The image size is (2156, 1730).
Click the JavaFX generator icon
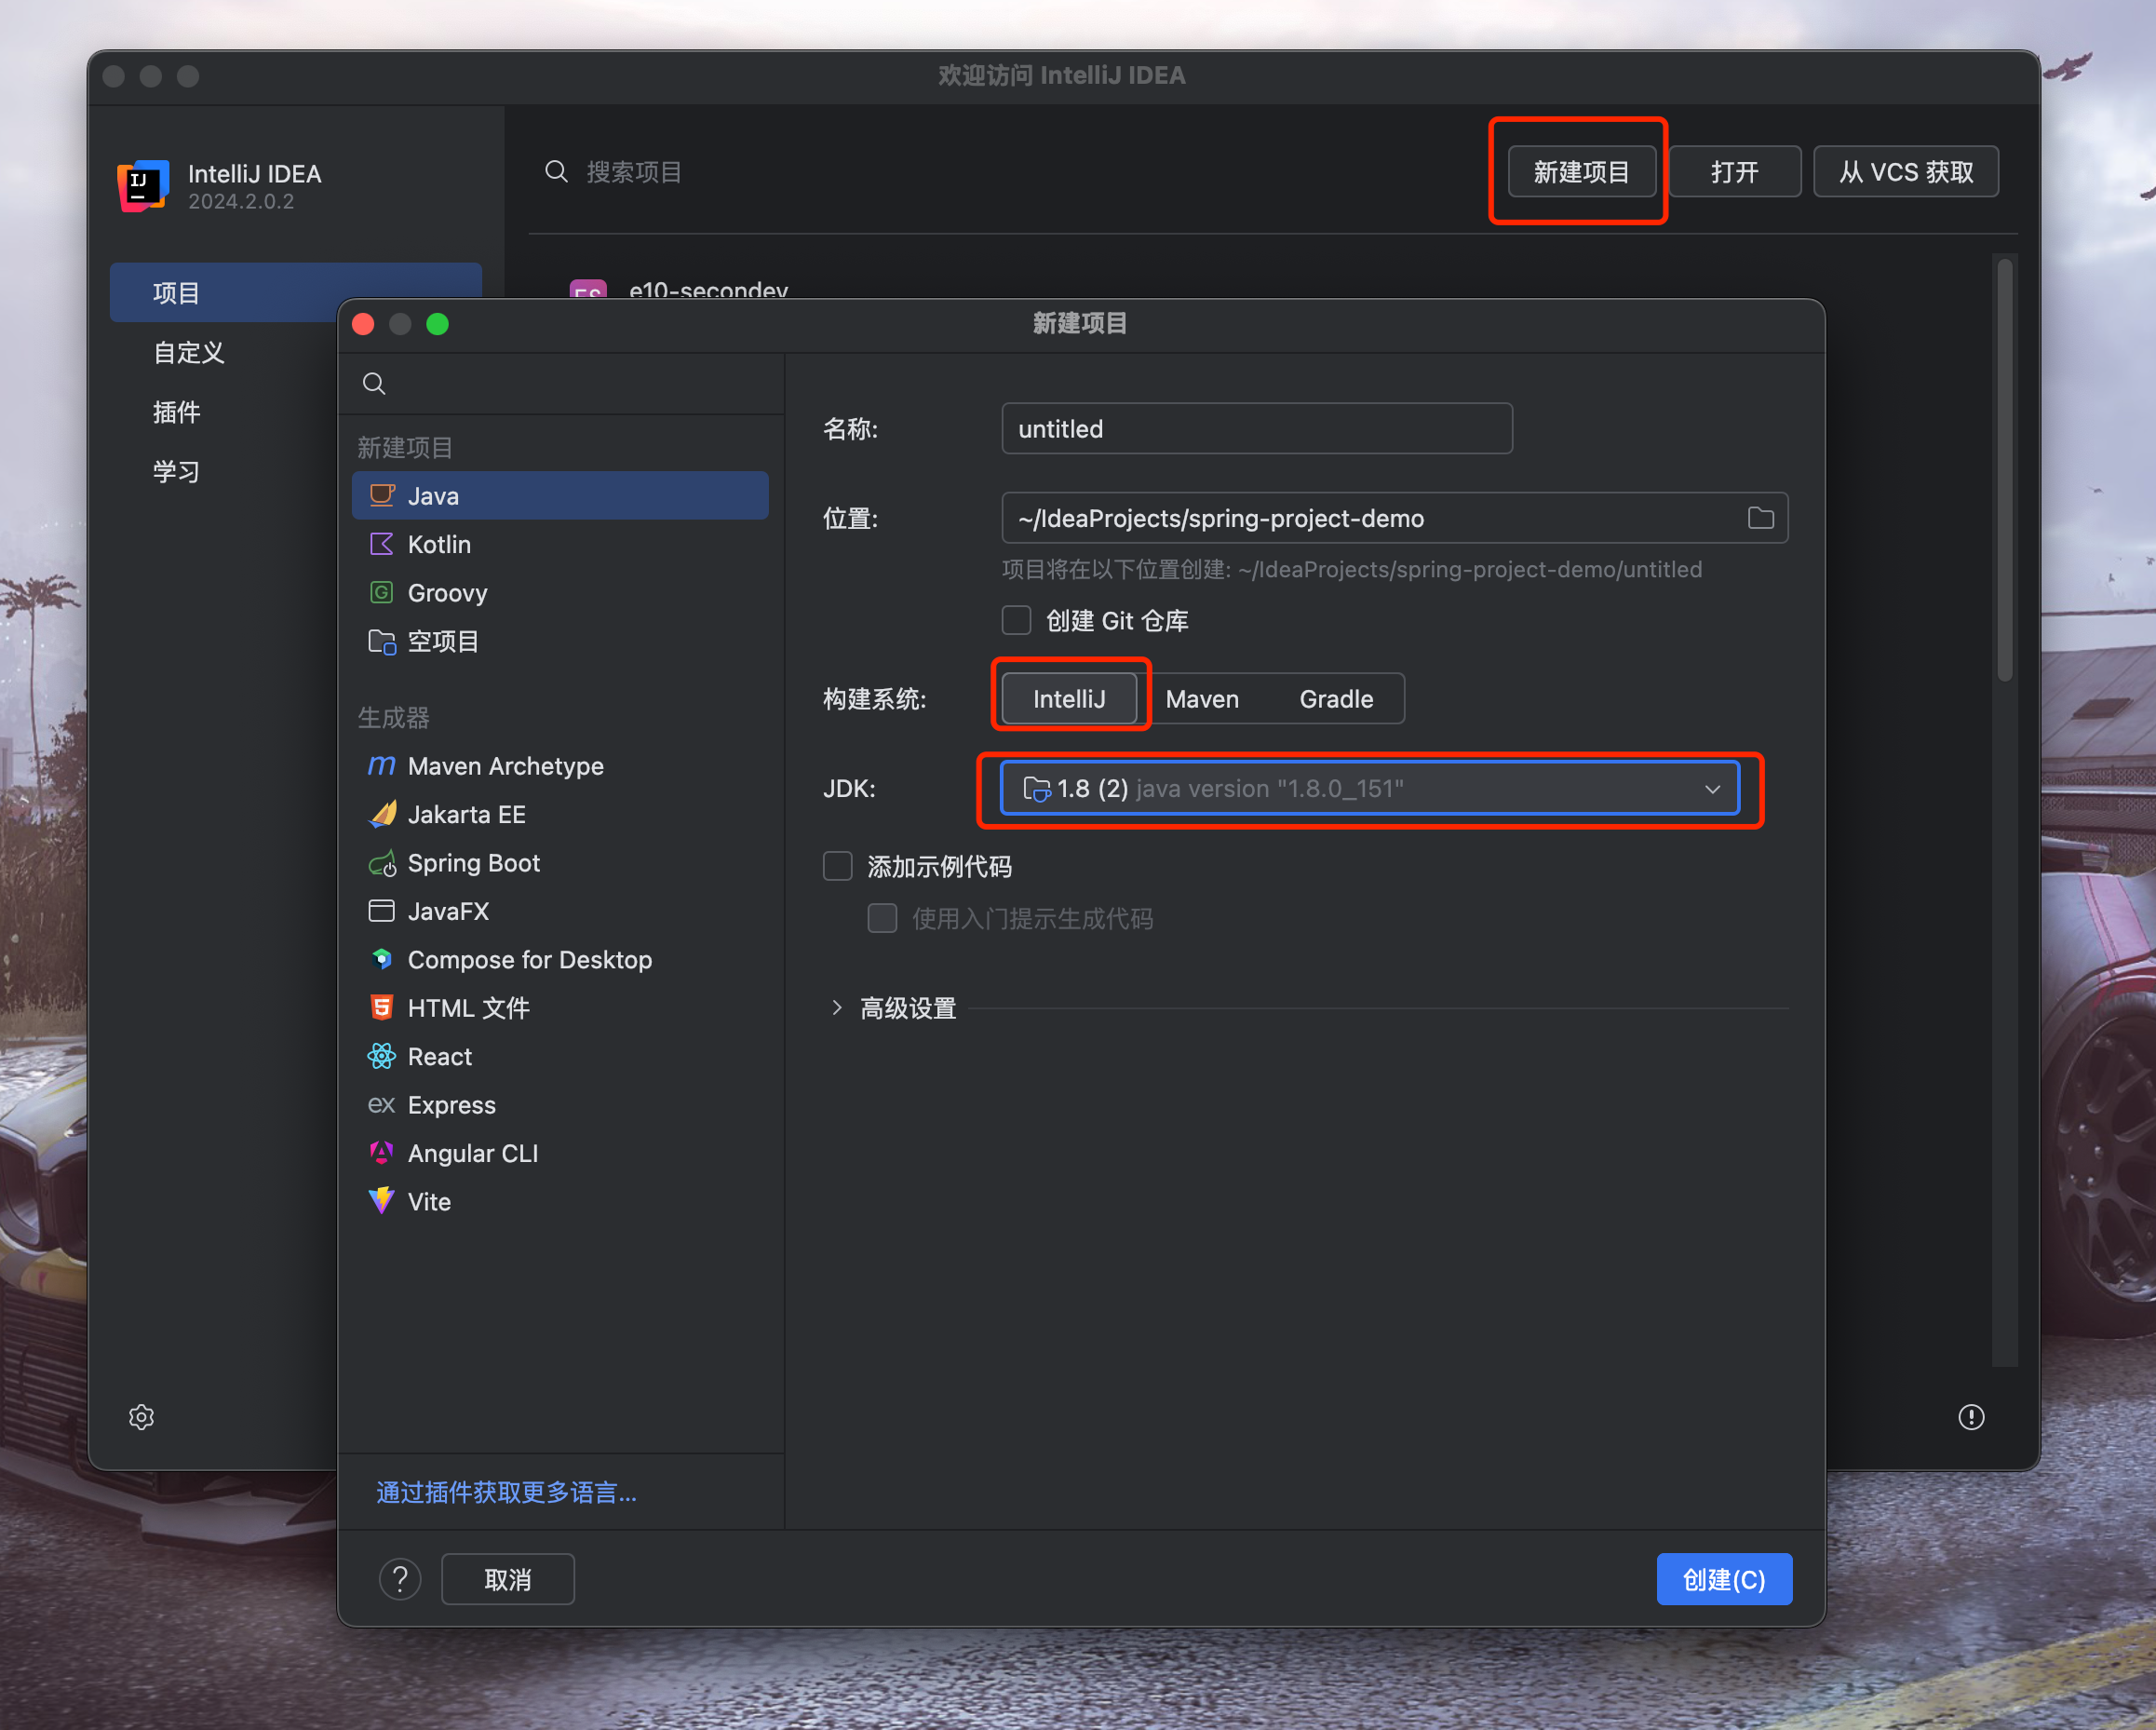pyautogui.click(x=382, y=911)
